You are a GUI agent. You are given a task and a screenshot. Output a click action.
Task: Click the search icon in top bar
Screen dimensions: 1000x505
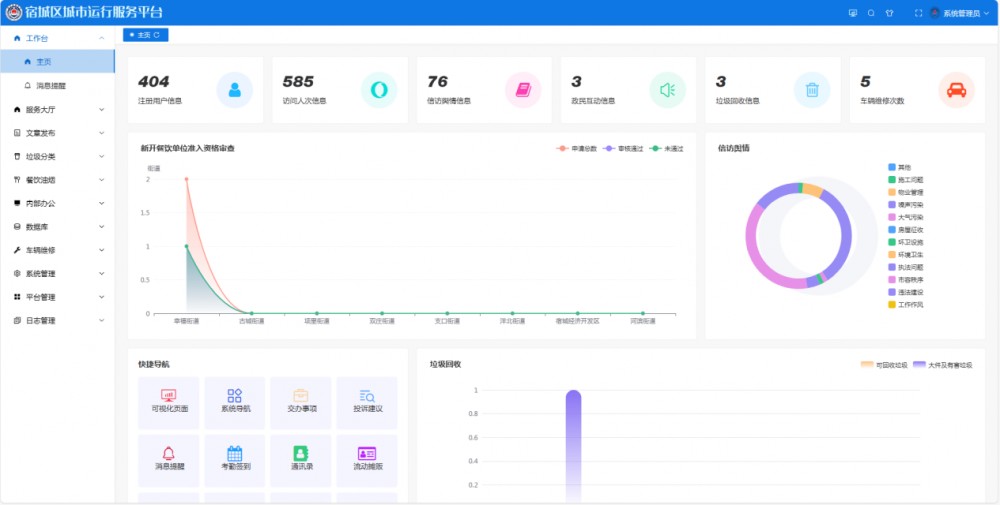(871, 13)
